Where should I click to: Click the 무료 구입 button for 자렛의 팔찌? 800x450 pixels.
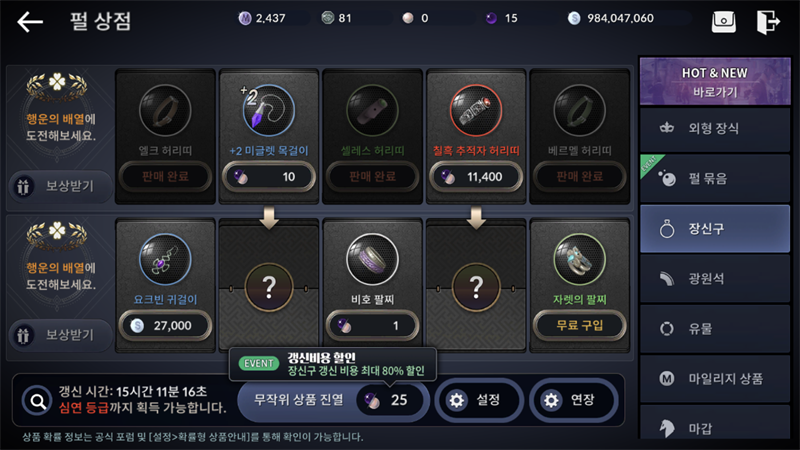point(580,326)
